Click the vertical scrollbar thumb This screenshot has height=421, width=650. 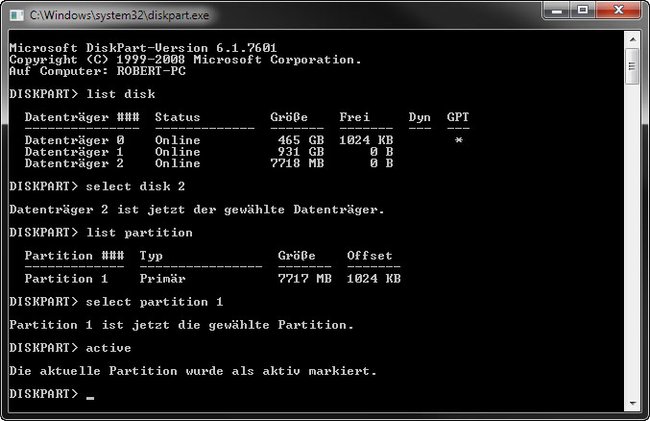coord(632,66)
